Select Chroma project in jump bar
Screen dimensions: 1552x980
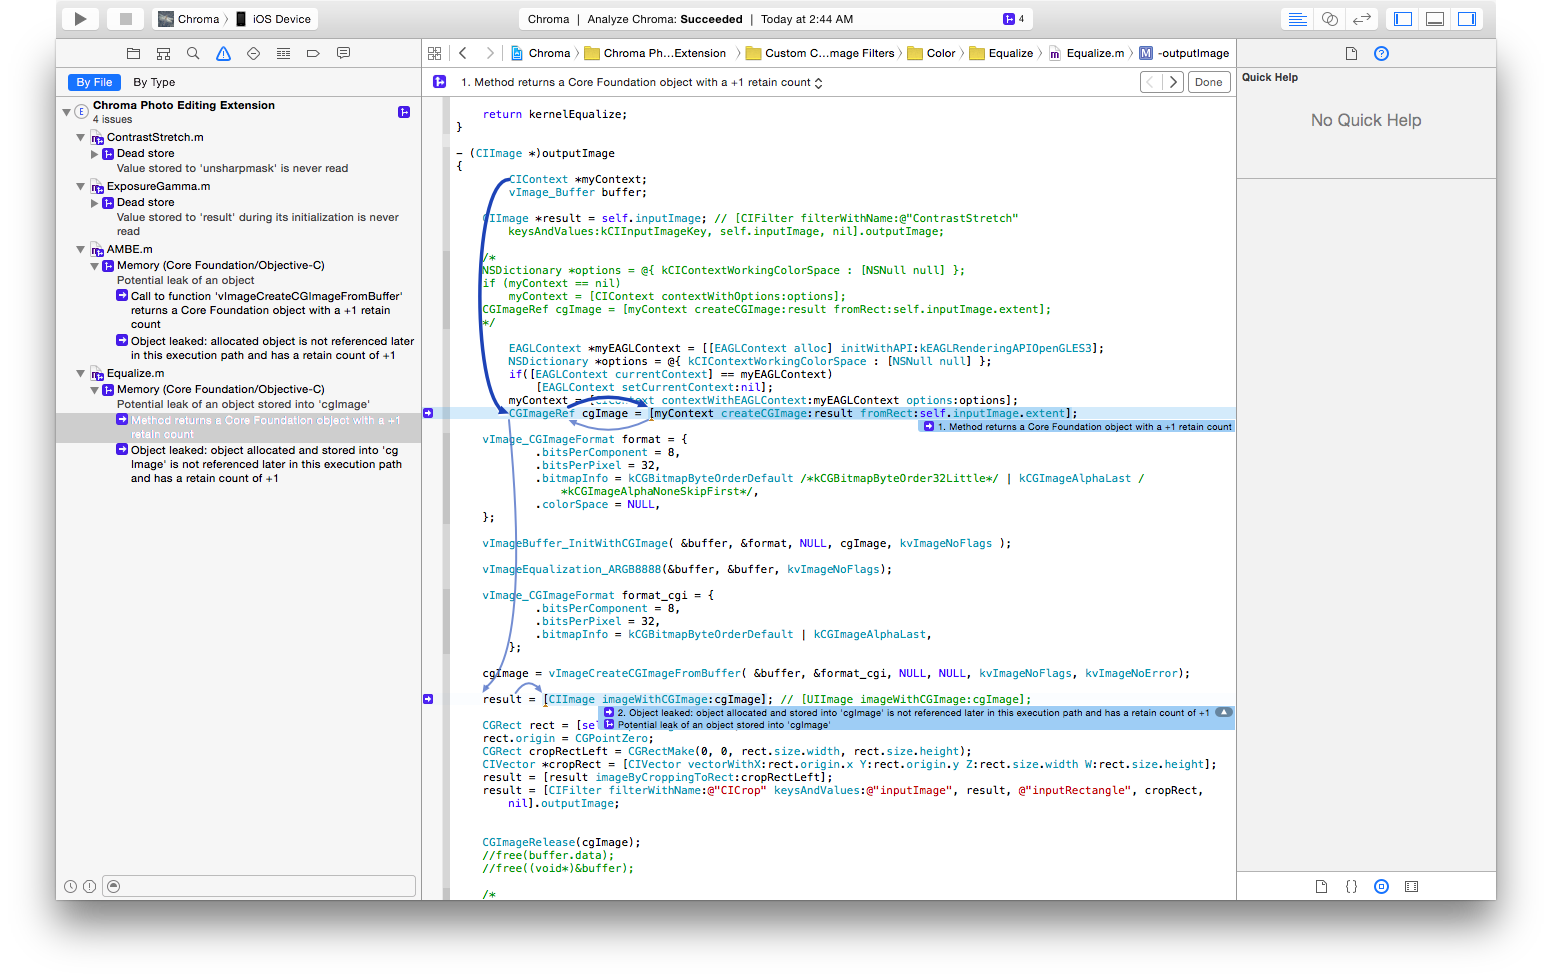pos(540,53)
